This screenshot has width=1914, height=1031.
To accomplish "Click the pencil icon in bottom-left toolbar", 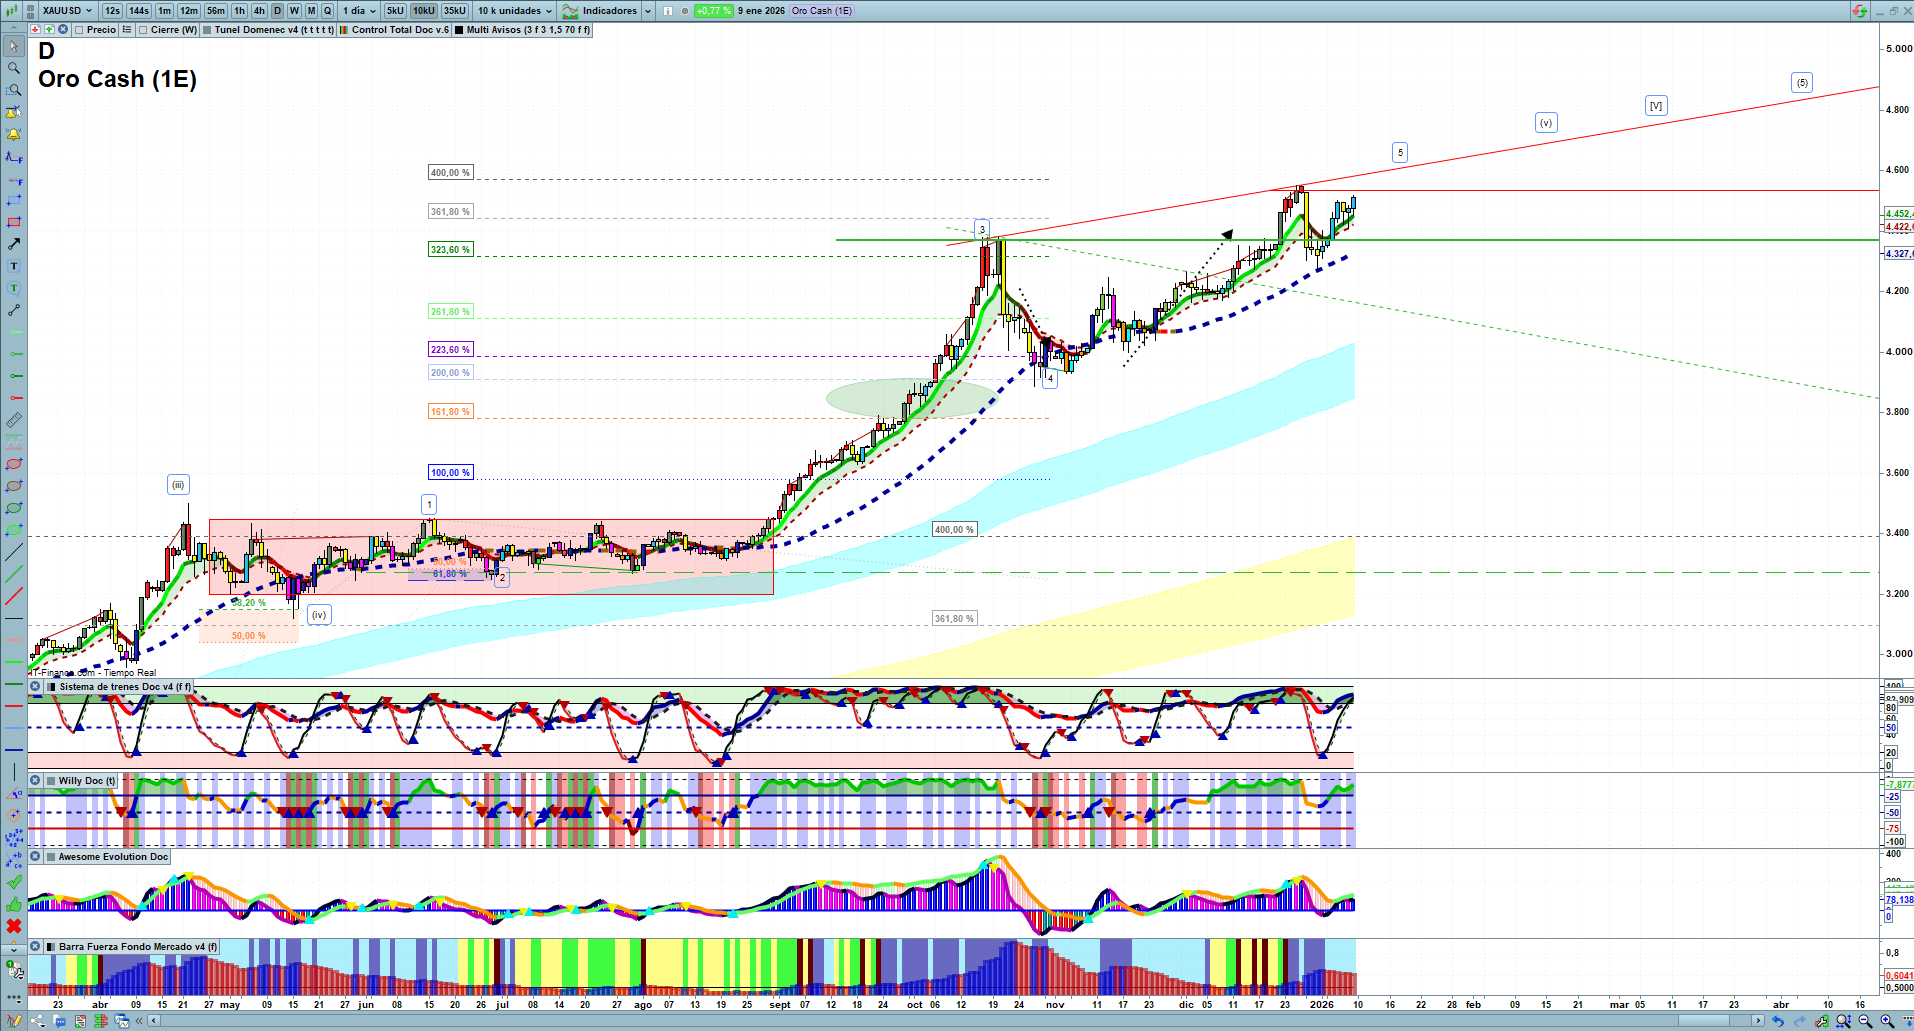I will click(x=14, y=1021).
